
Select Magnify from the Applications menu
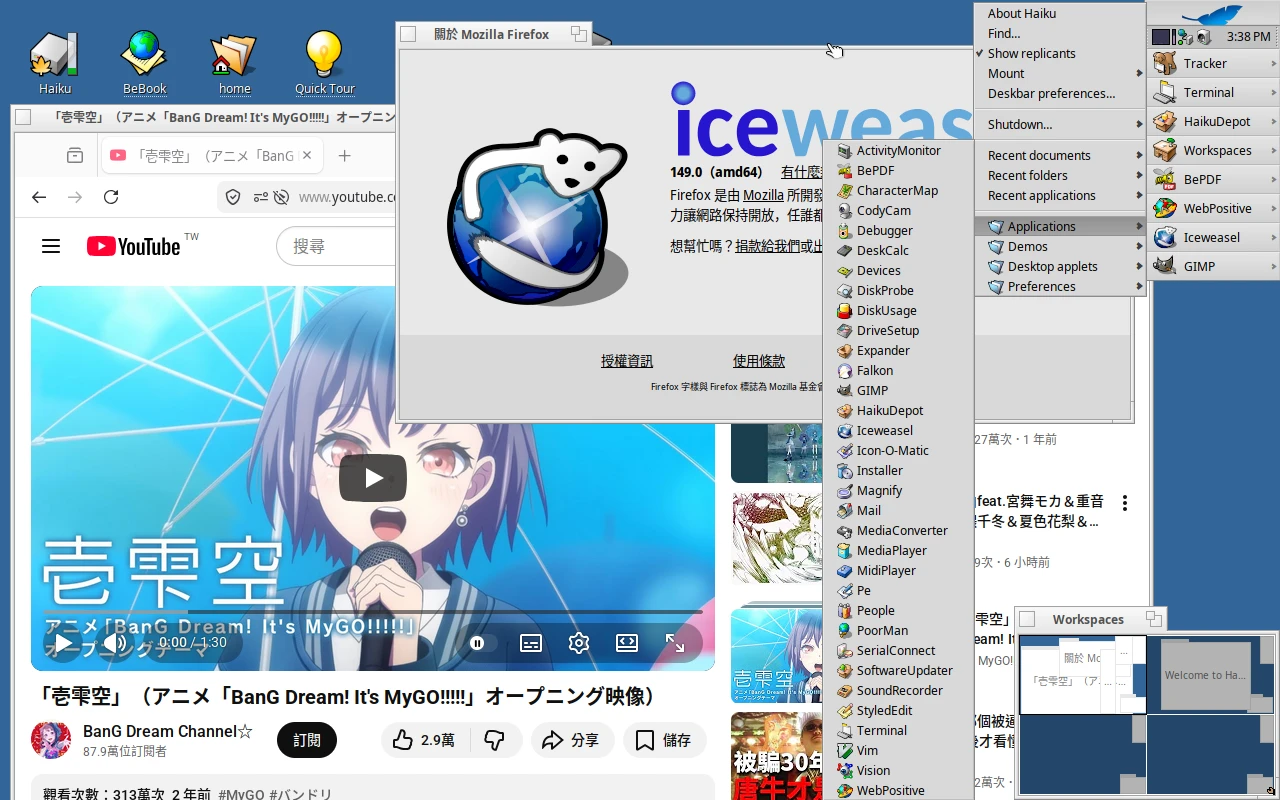[880, 490]
